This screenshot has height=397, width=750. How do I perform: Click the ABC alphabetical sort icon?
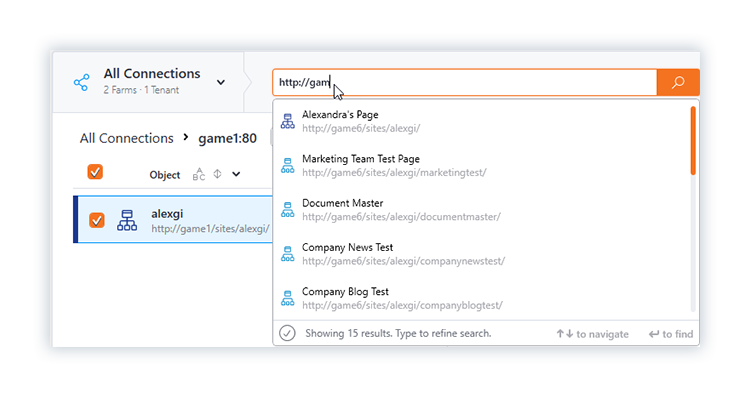(199, 174)
